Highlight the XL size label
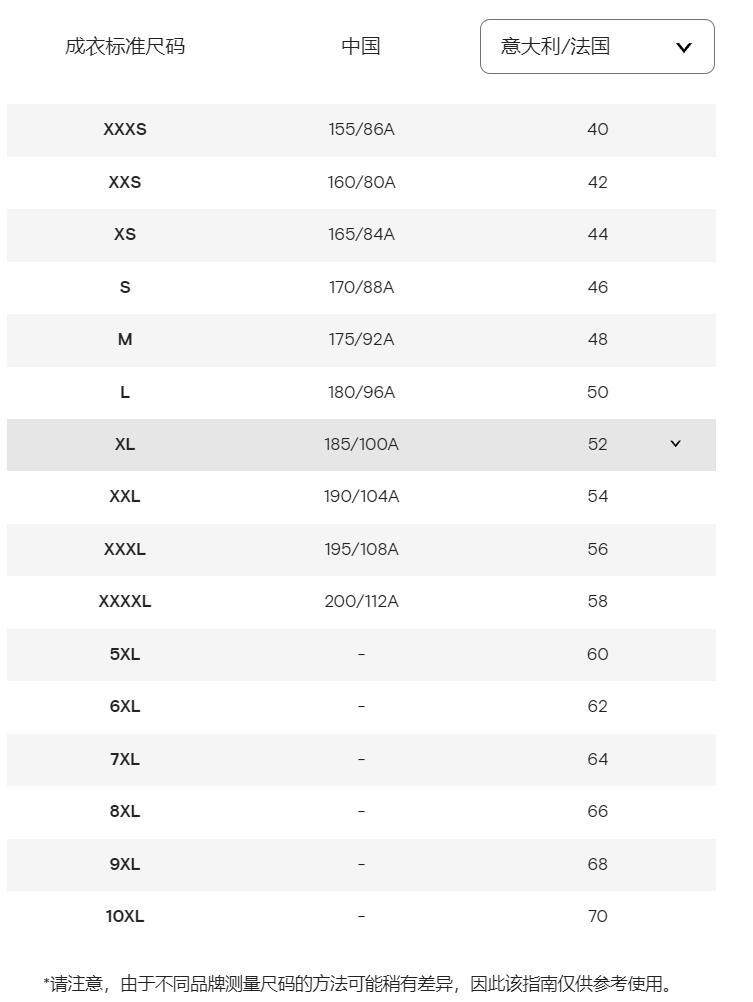Viewport: 753px width, 1002px height. coord(125,444)
